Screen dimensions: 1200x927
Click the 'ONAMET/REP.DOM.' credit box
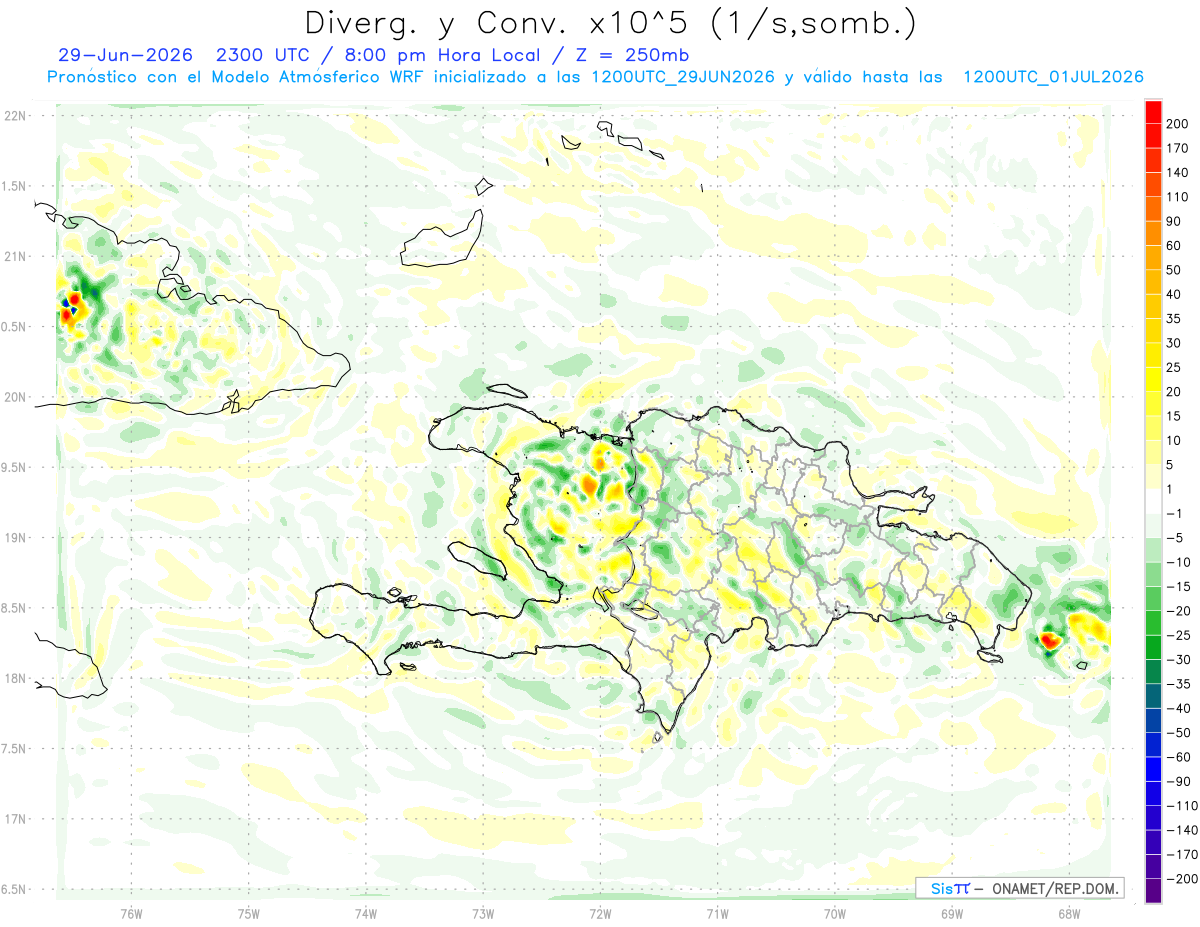tap(1019, 888)
